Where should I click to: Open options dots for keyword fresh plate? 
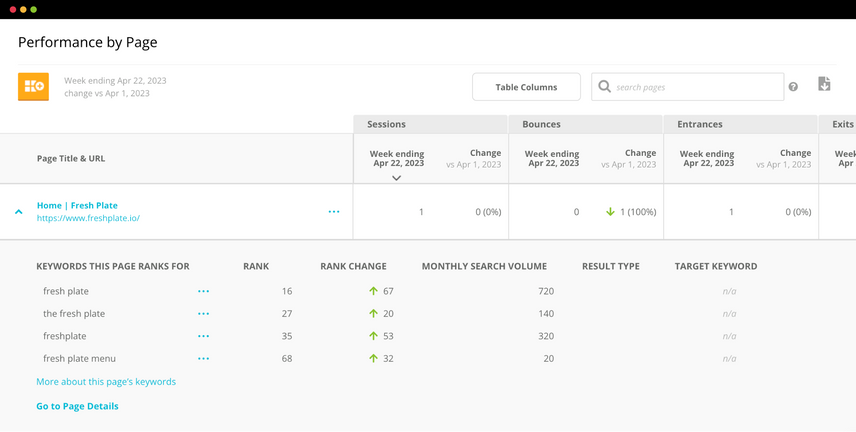pyautogui.click(x=204, y=291)
